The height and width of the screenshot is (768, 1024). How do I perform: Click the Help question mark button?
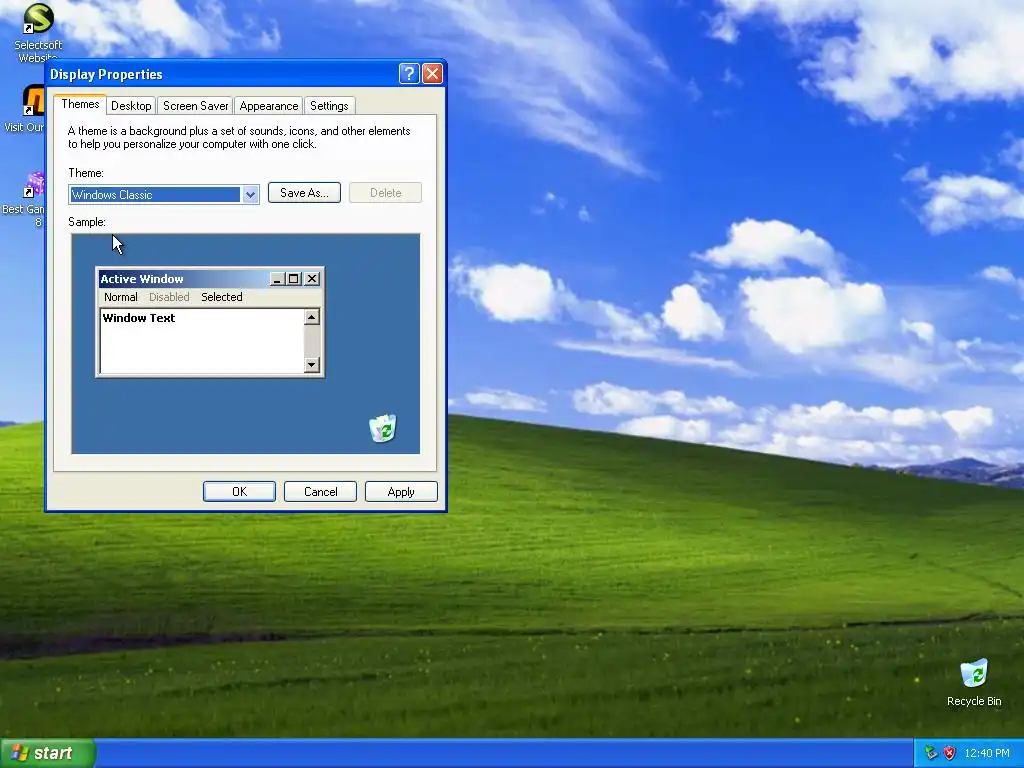[409, 74]
